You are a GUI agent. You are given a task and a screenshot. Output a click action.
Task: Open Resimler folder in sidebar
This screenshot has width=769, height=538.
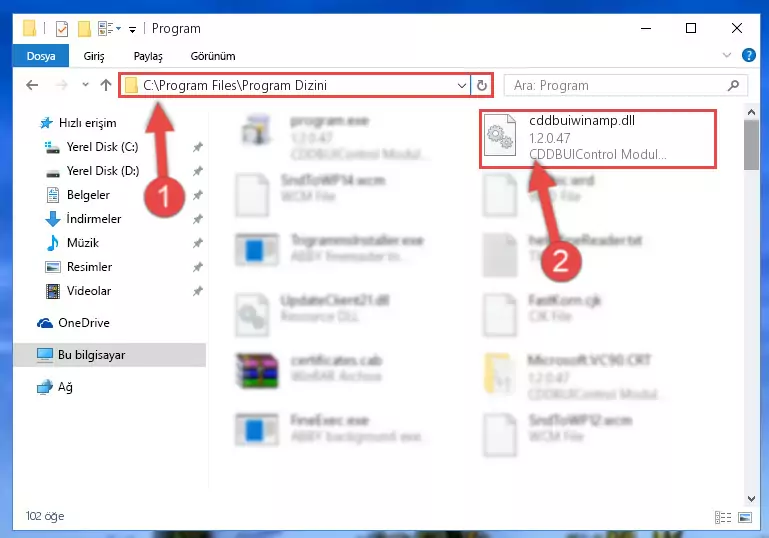click(x=89, y=267)
